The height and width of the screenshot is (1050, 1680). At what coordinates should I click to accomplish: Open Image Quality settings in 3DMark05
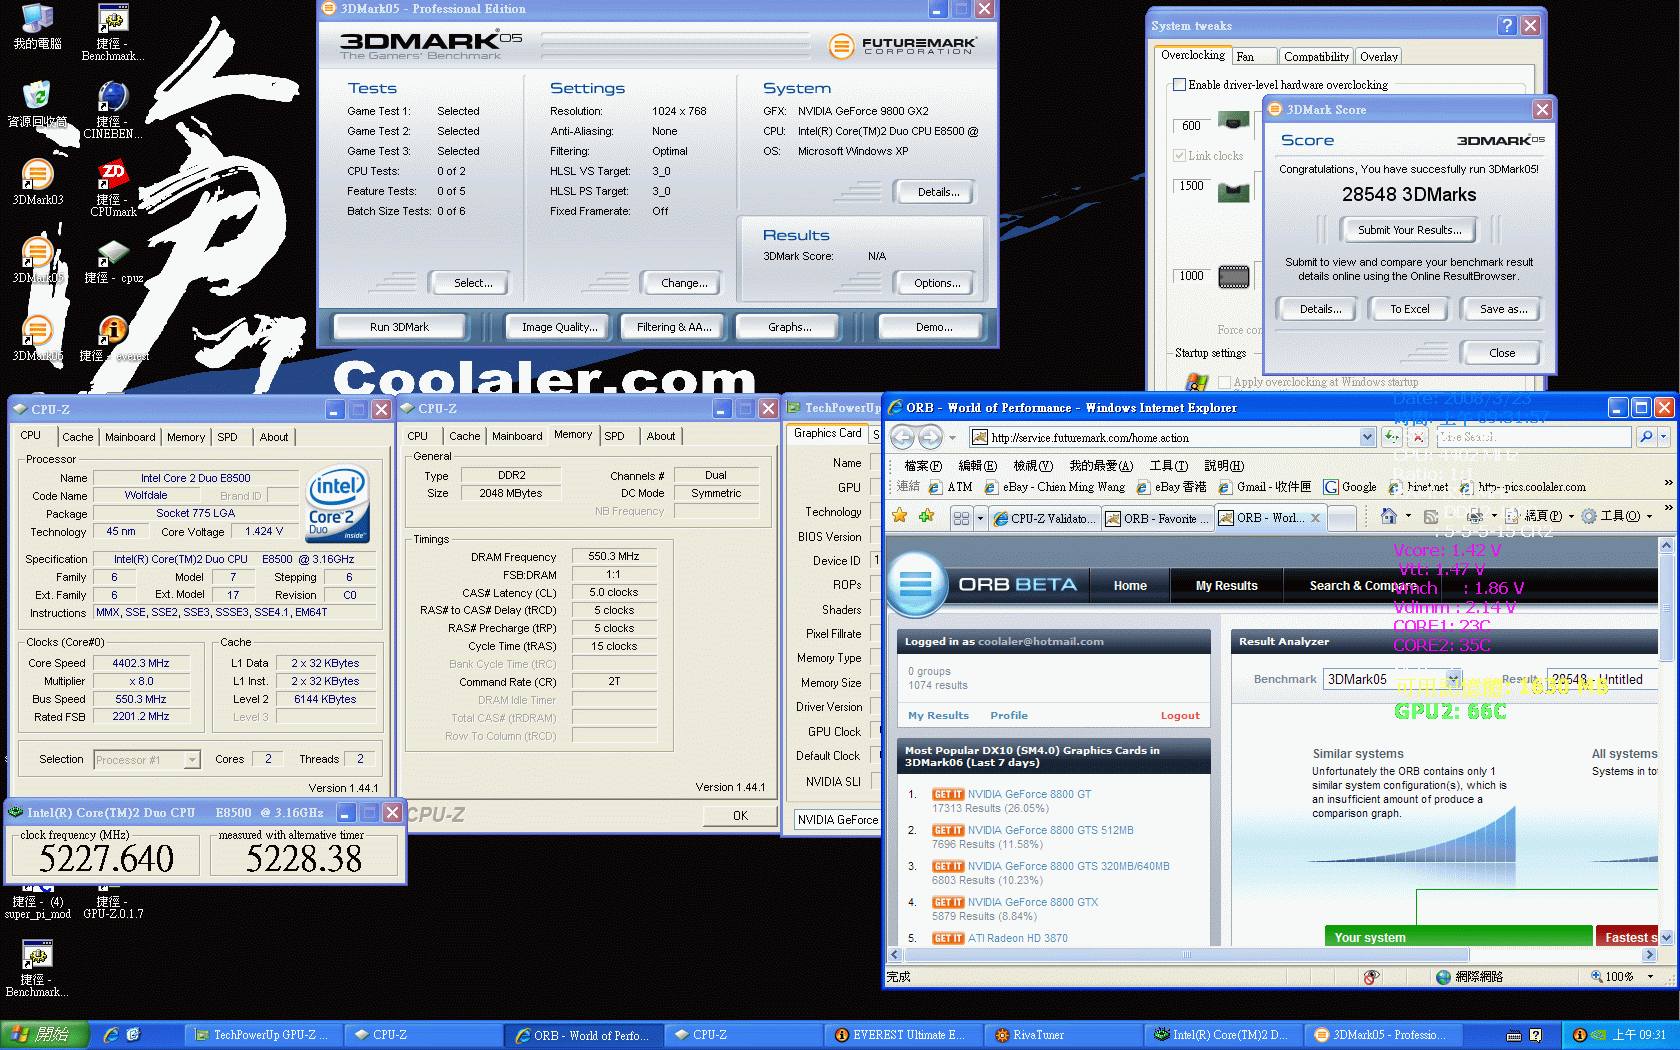click(559, 327)
